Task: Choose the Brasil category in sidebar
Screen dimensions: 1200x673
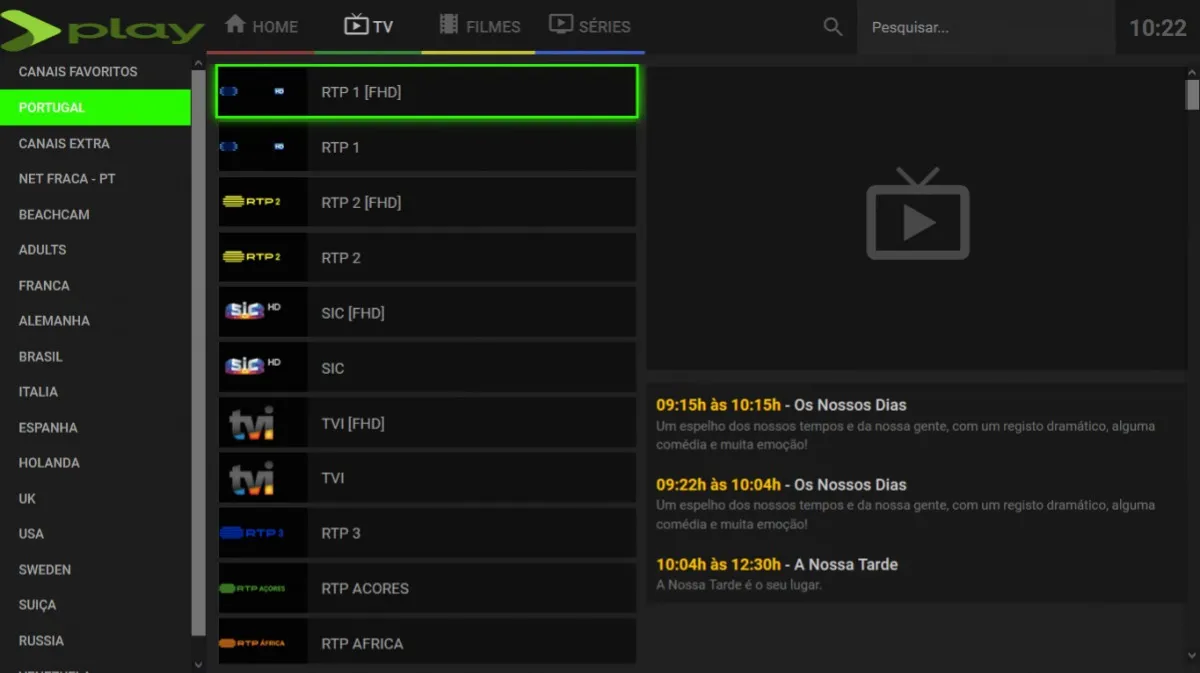Action: (41, 356)
